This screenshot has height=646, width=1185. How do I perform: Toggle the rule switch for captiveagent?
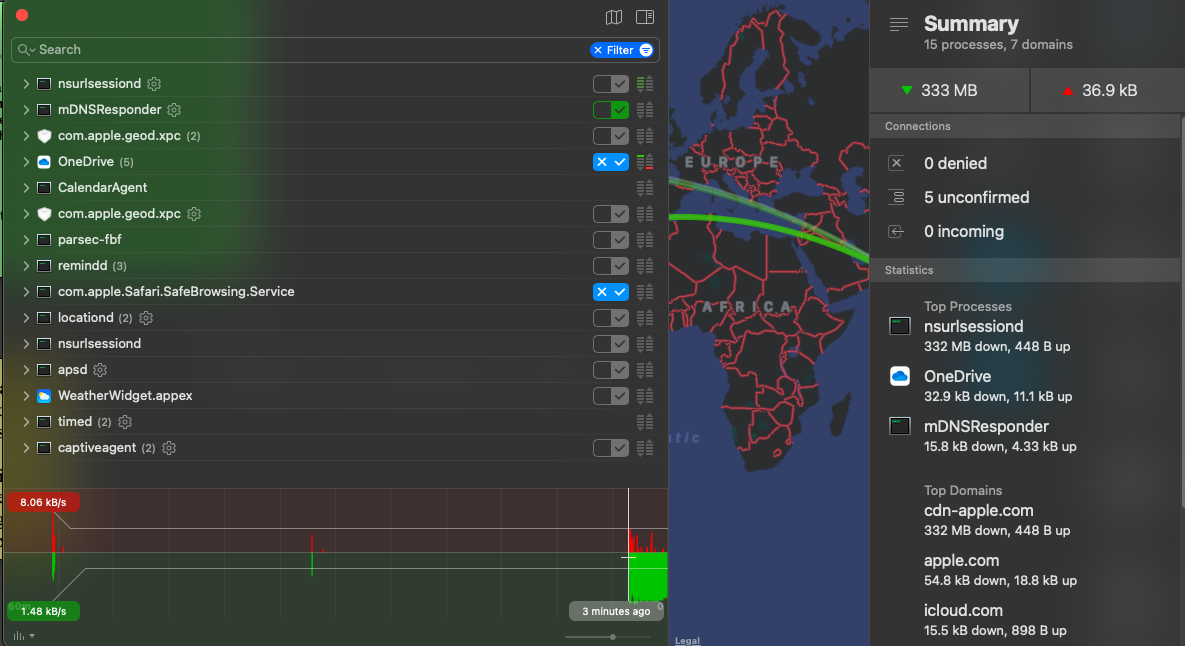pos(611,448)
